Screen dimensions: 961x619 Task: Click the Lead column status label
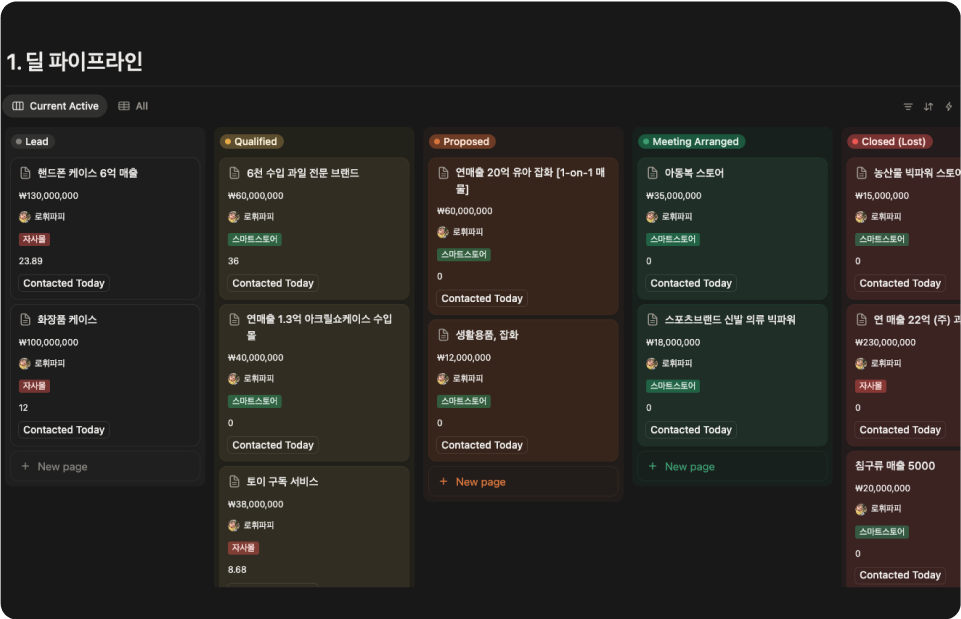pyautogui.click(x=32, y=142)
